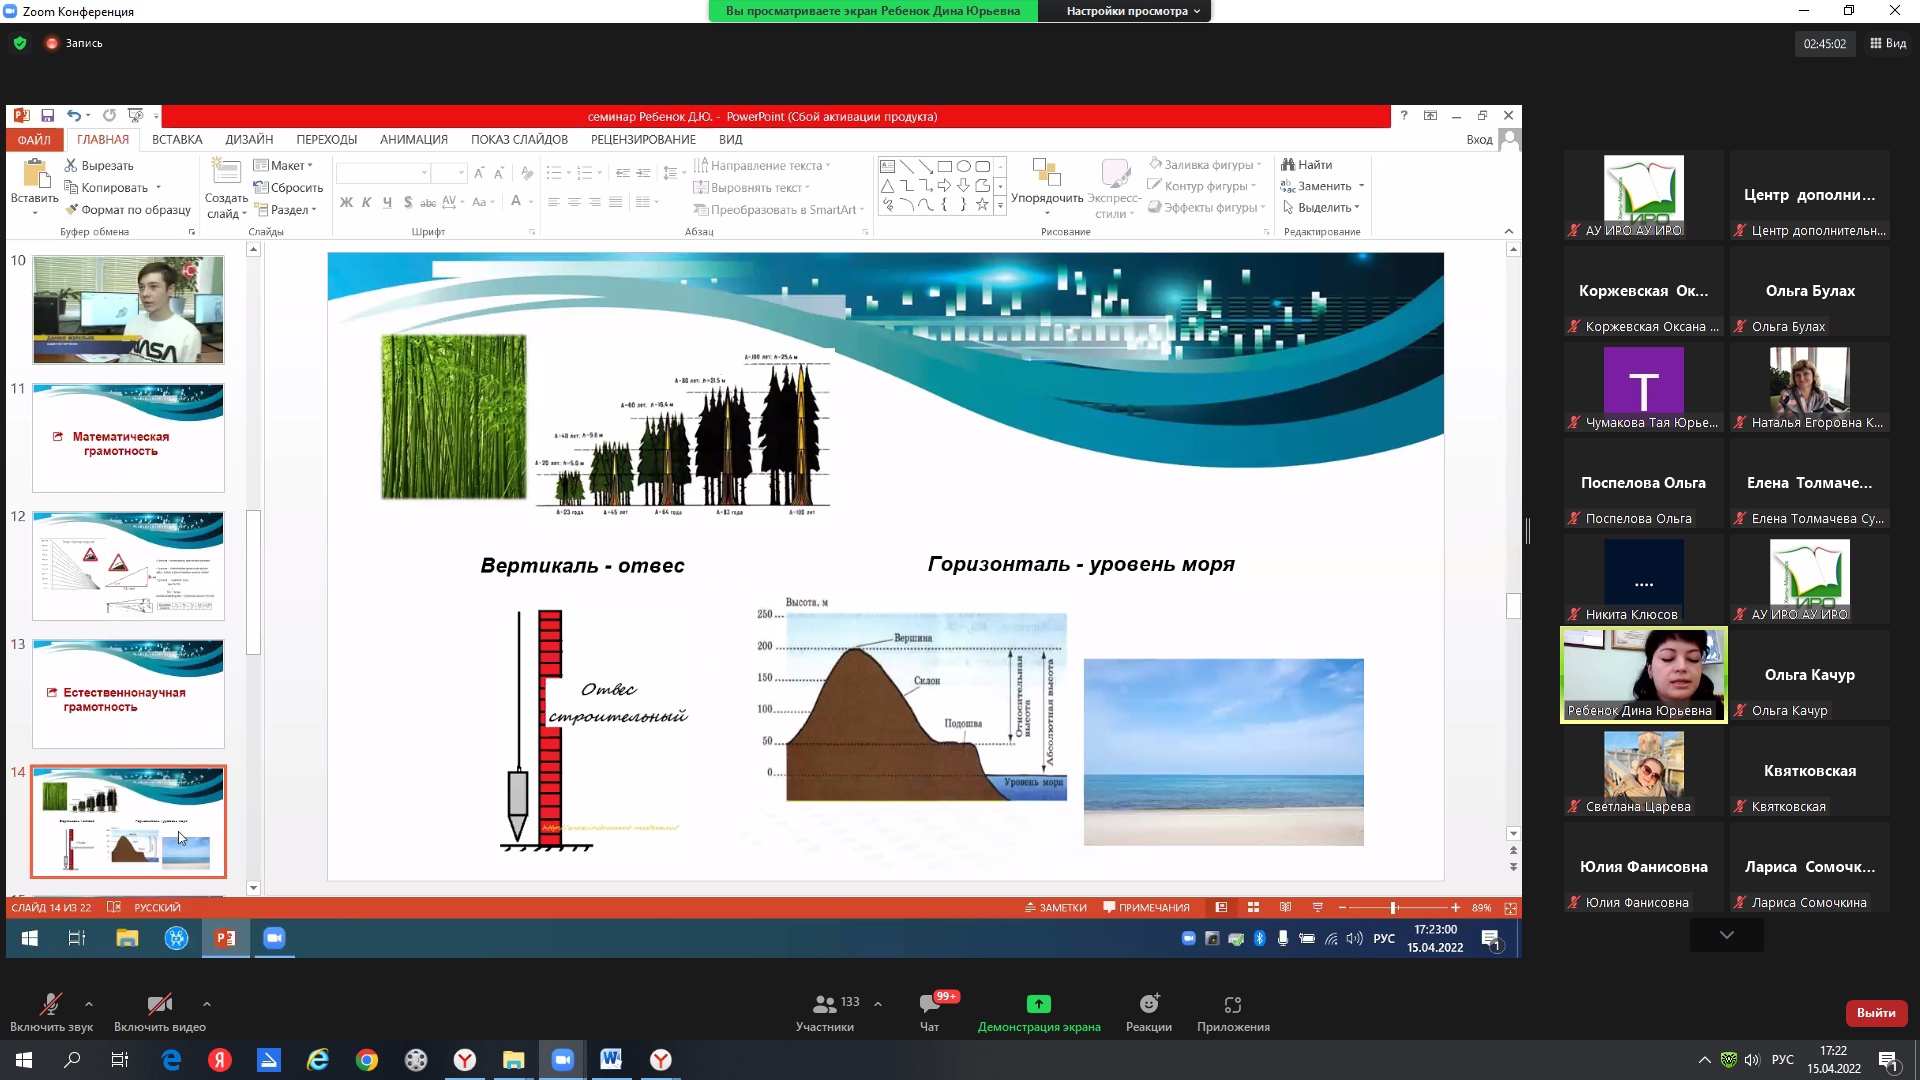Screen dimensions: 1920x1080
Task: Click Screen Share (Демонстрация экрана) icon
Action: tap(1038, 1005)
